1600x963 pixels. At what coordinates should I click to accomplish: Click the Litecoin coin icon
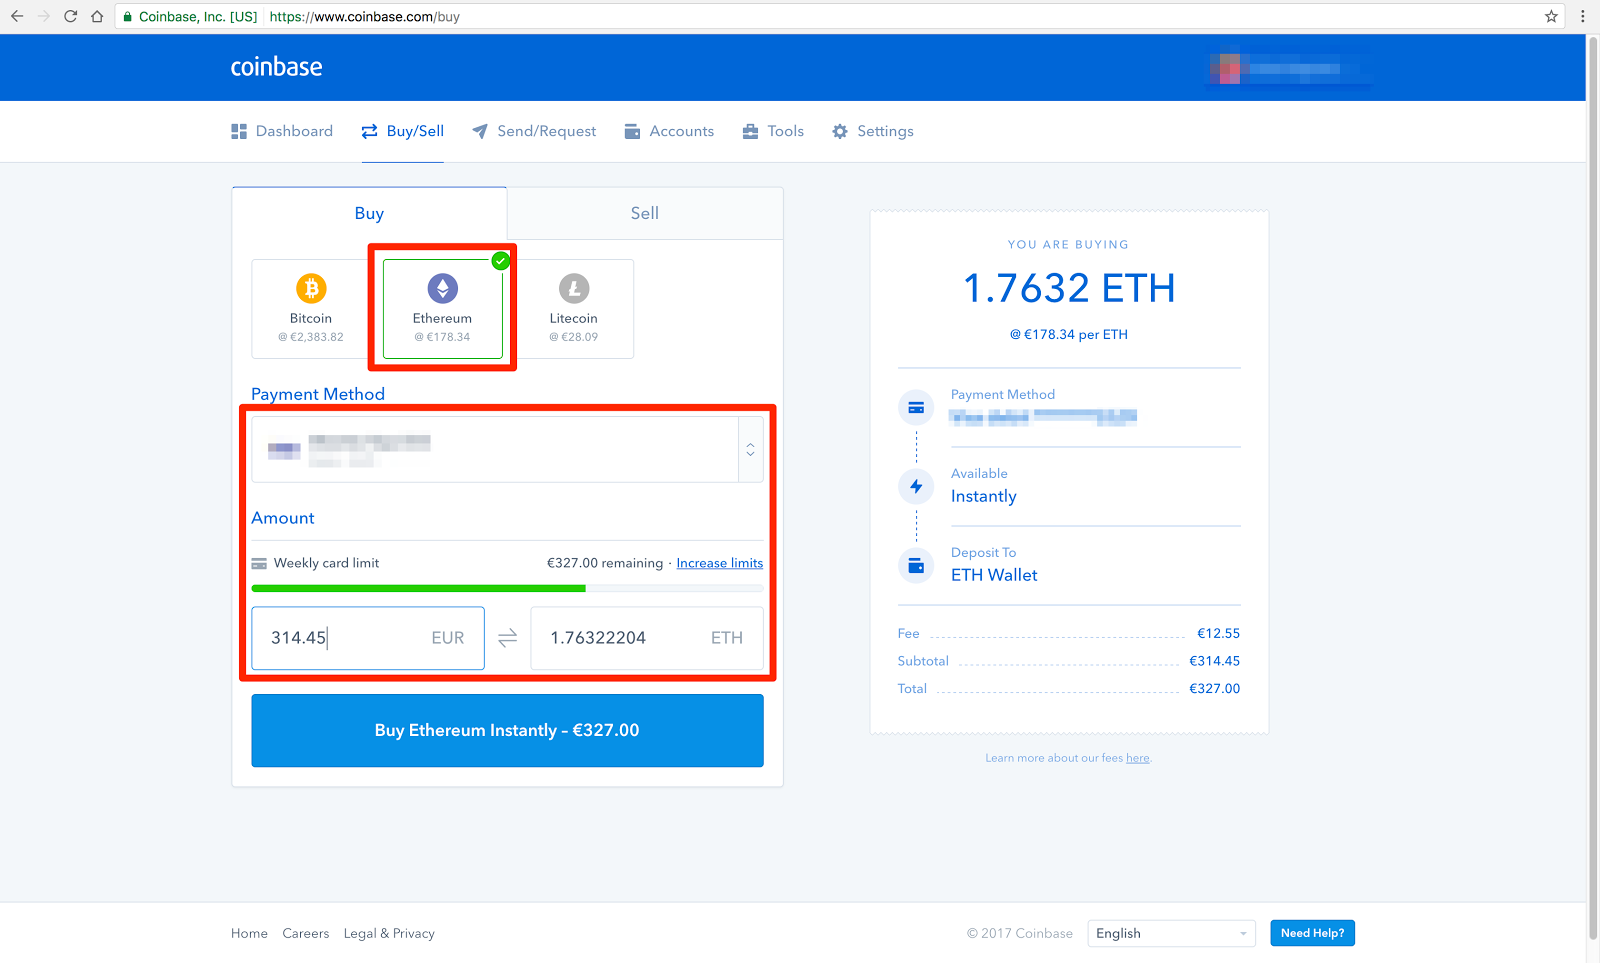coord(574,289)
